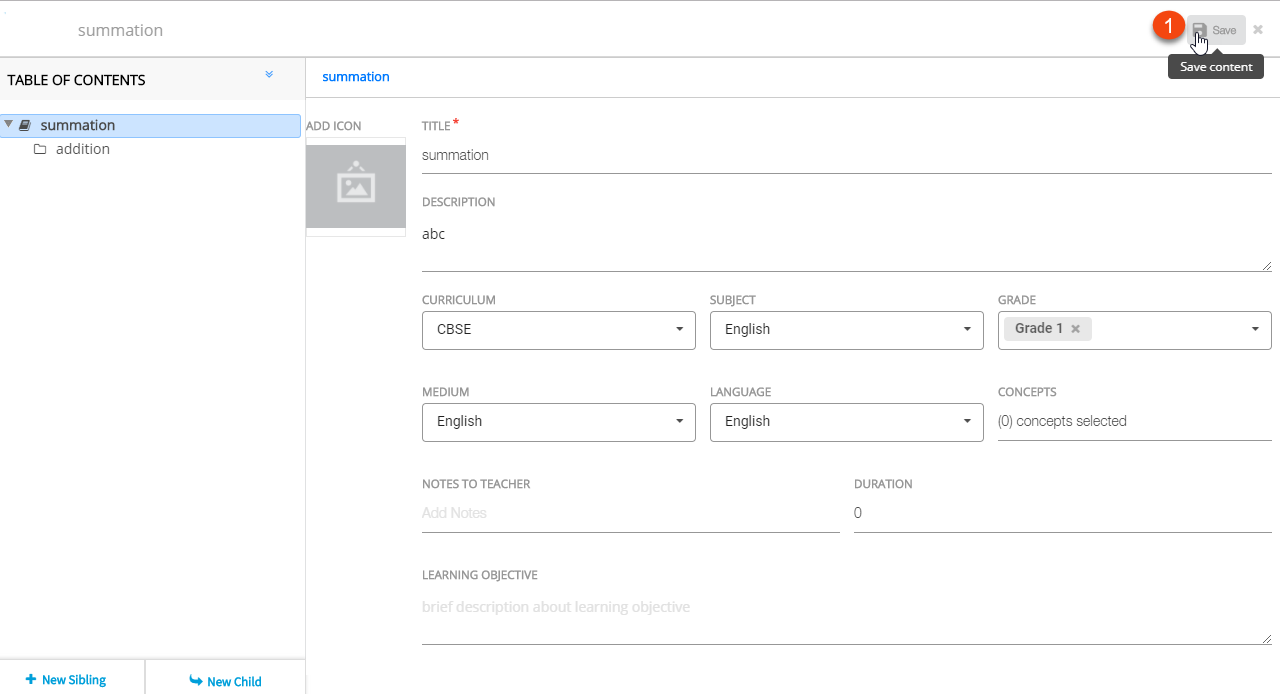The width and height of the screenshot is (1280, 694).
Task: Select the summation book node
Action: pos(78,125)
